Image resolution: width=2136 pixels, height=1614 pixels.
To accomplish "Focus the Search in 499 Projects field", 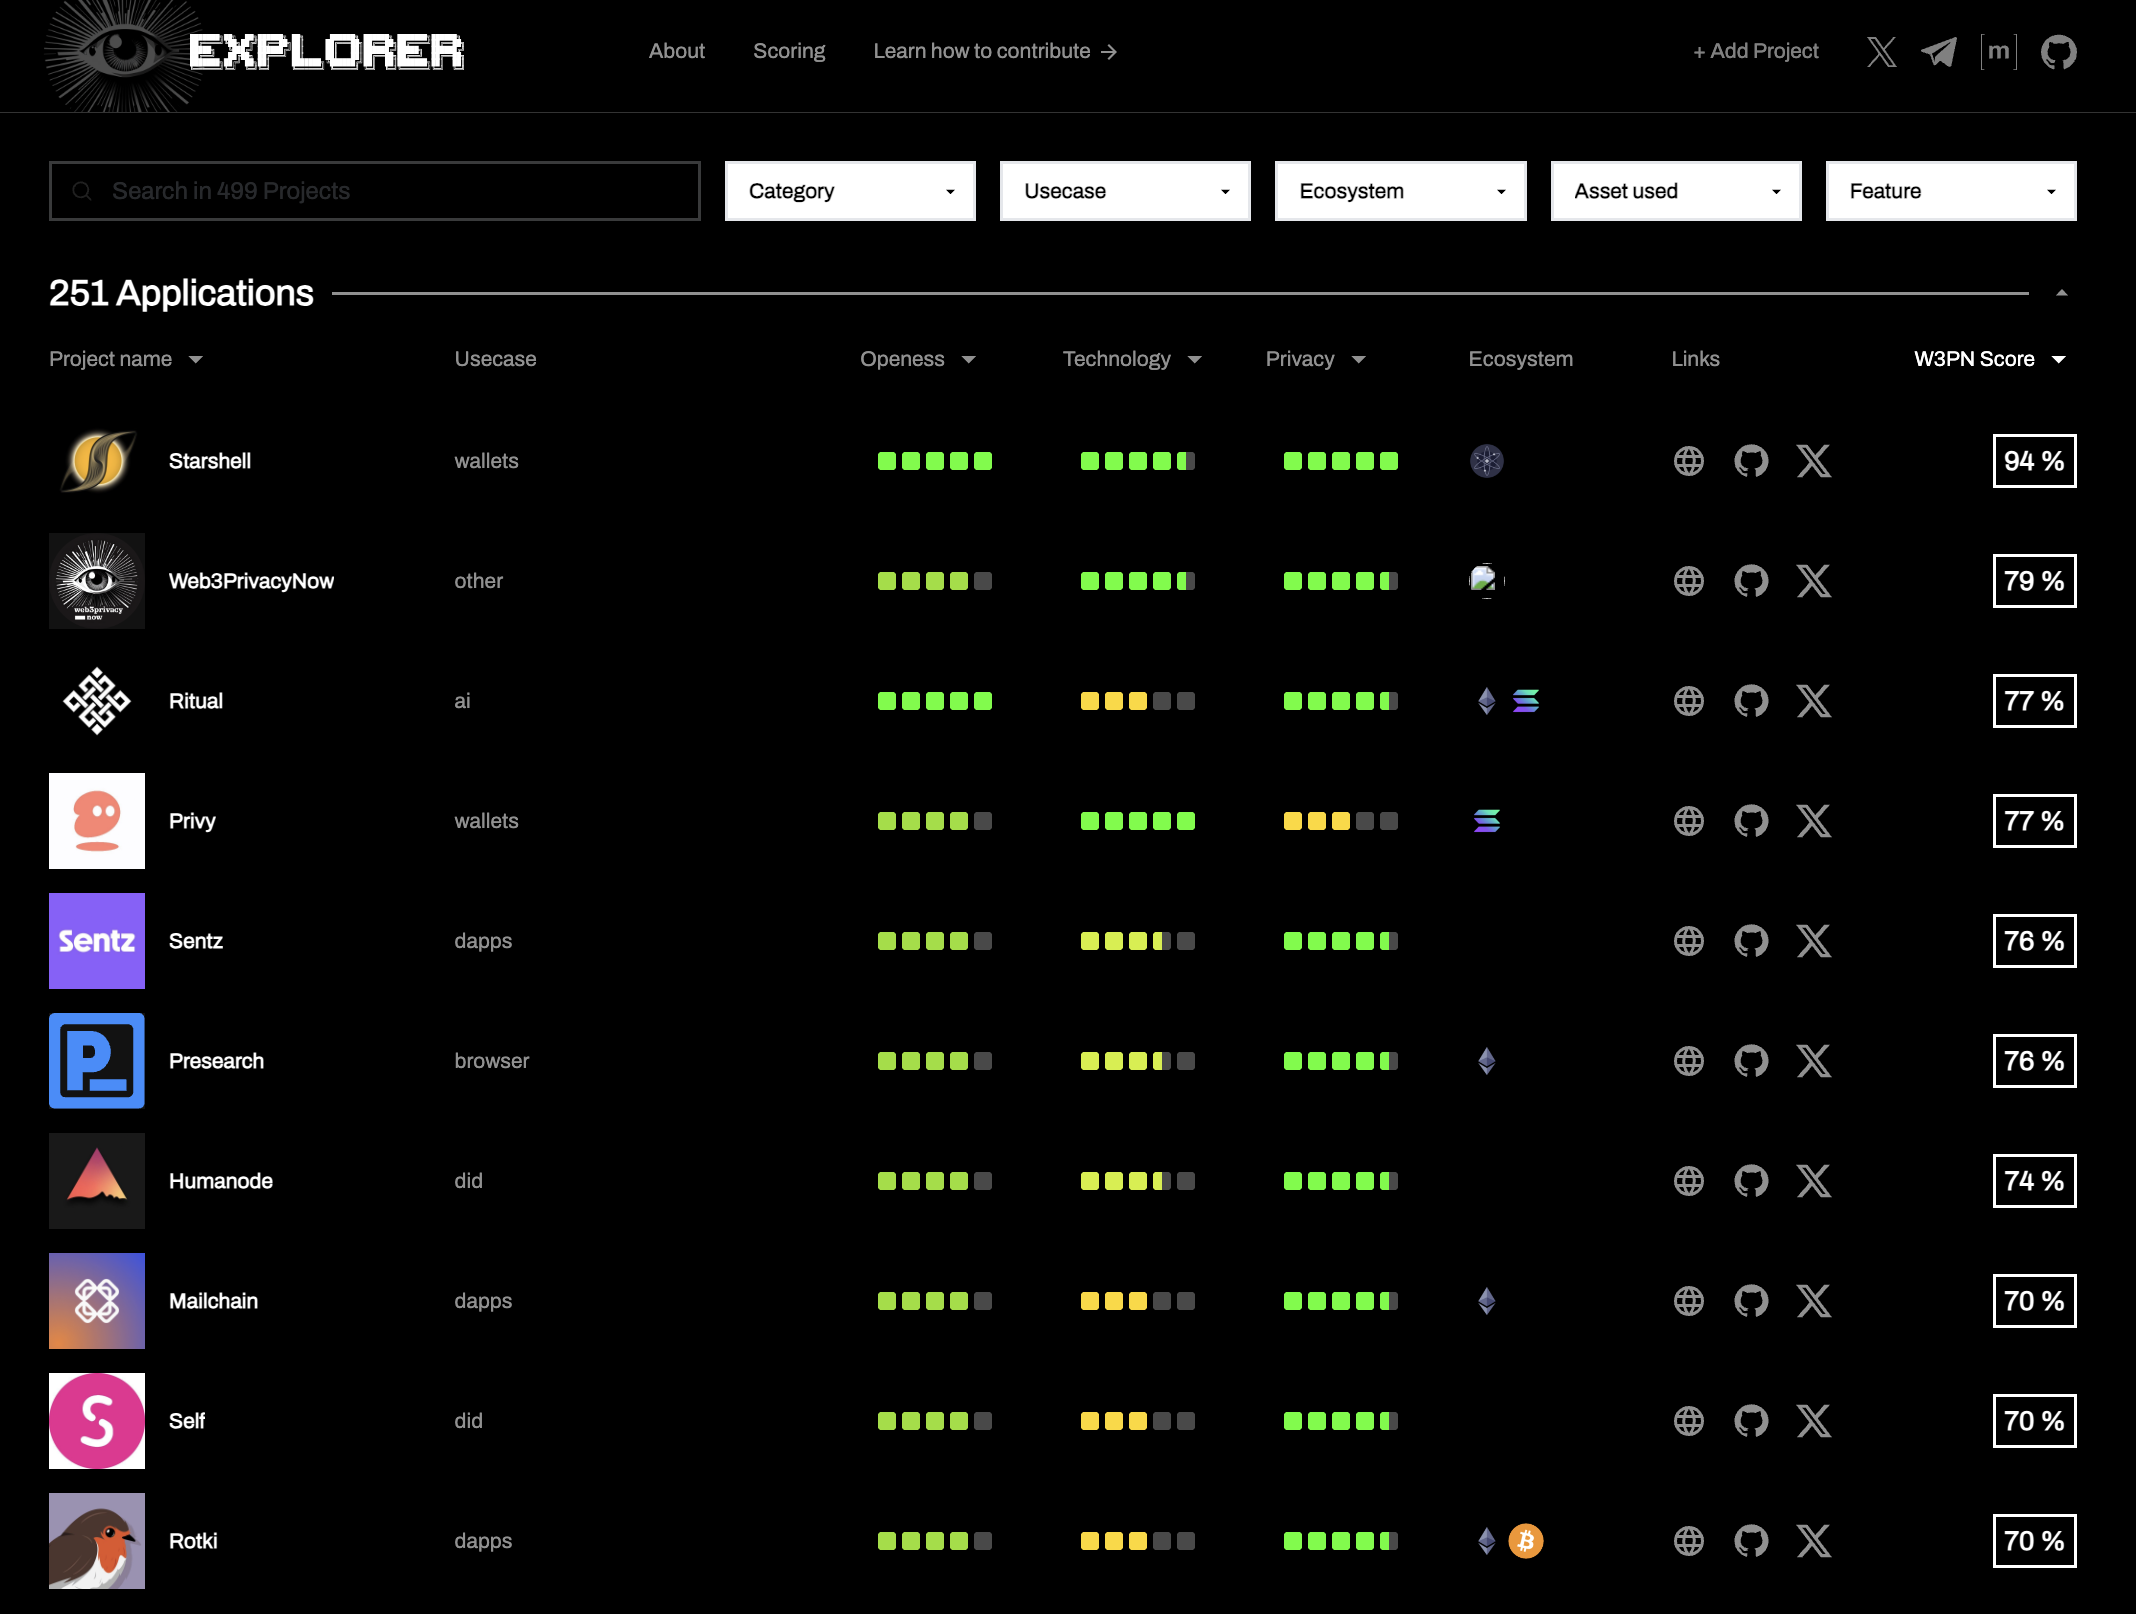I will 375,191.
